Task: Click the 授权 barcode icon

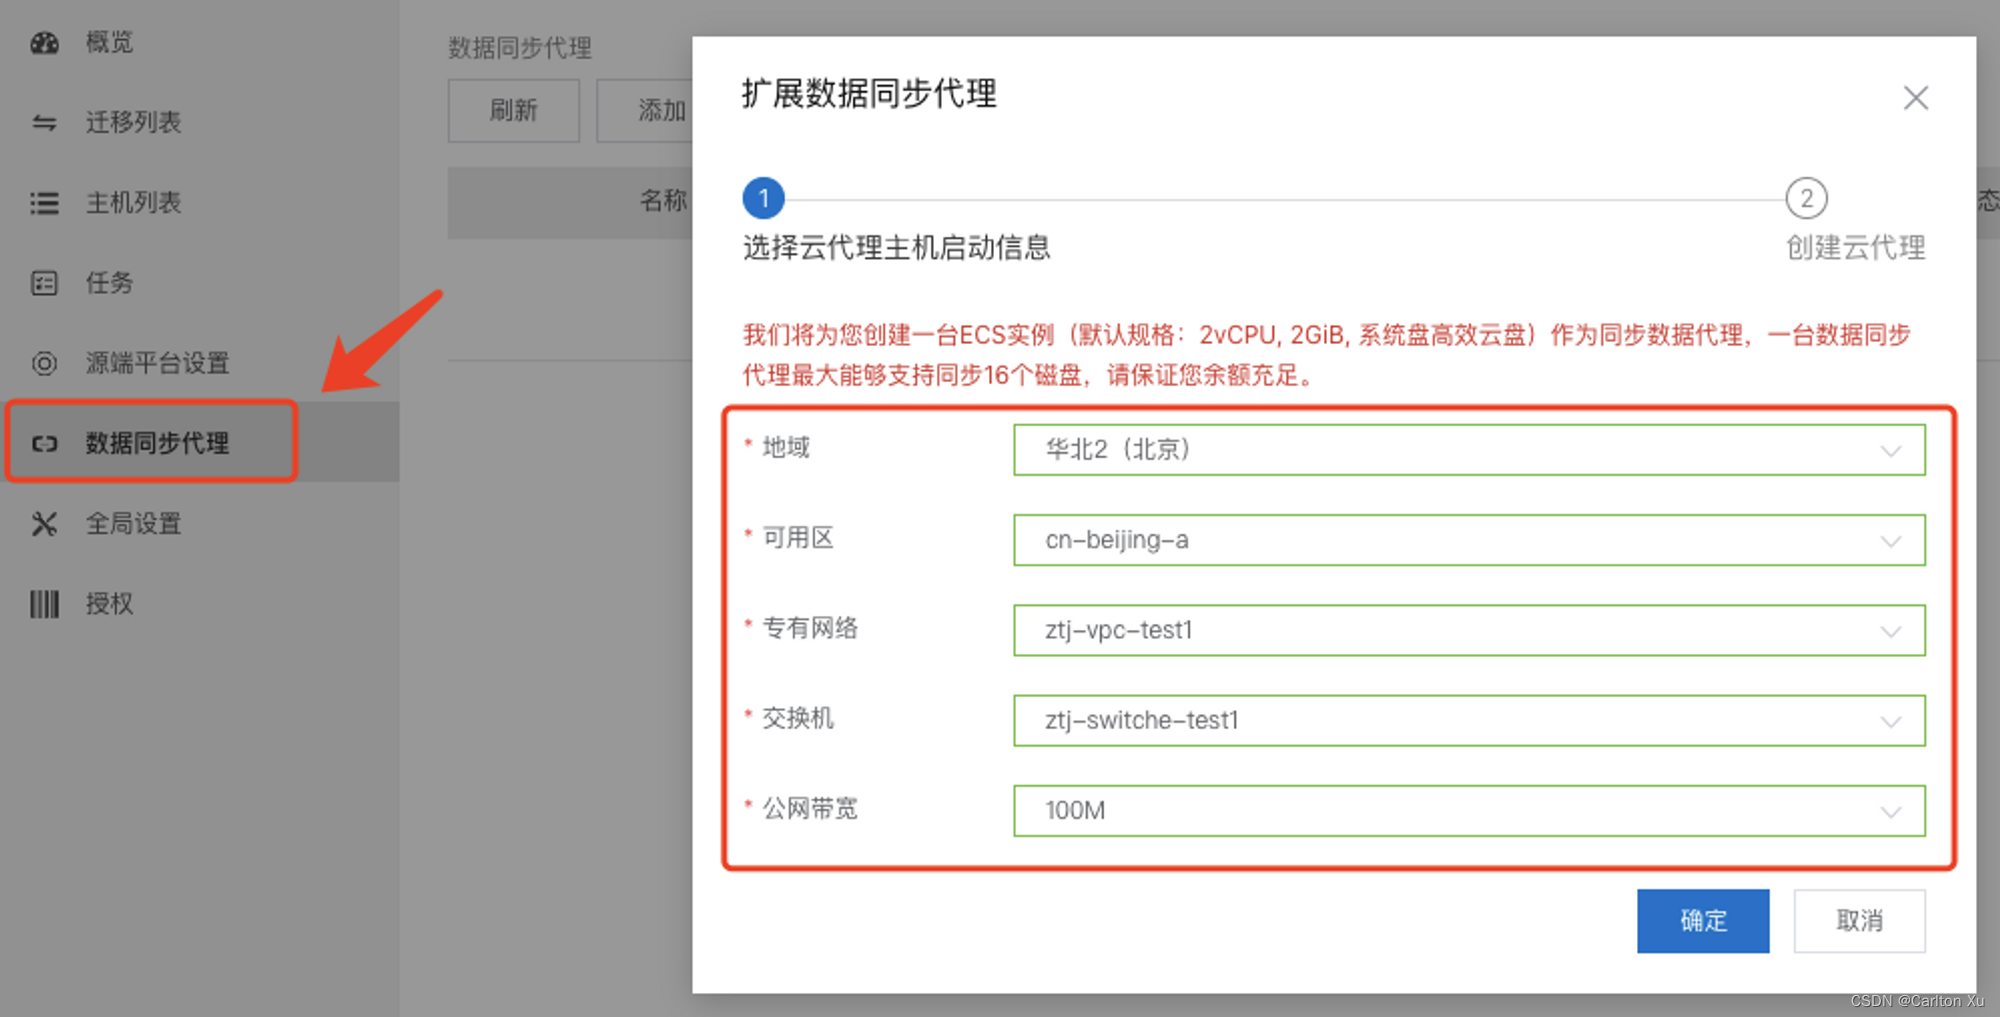Action: pos(44,604)
